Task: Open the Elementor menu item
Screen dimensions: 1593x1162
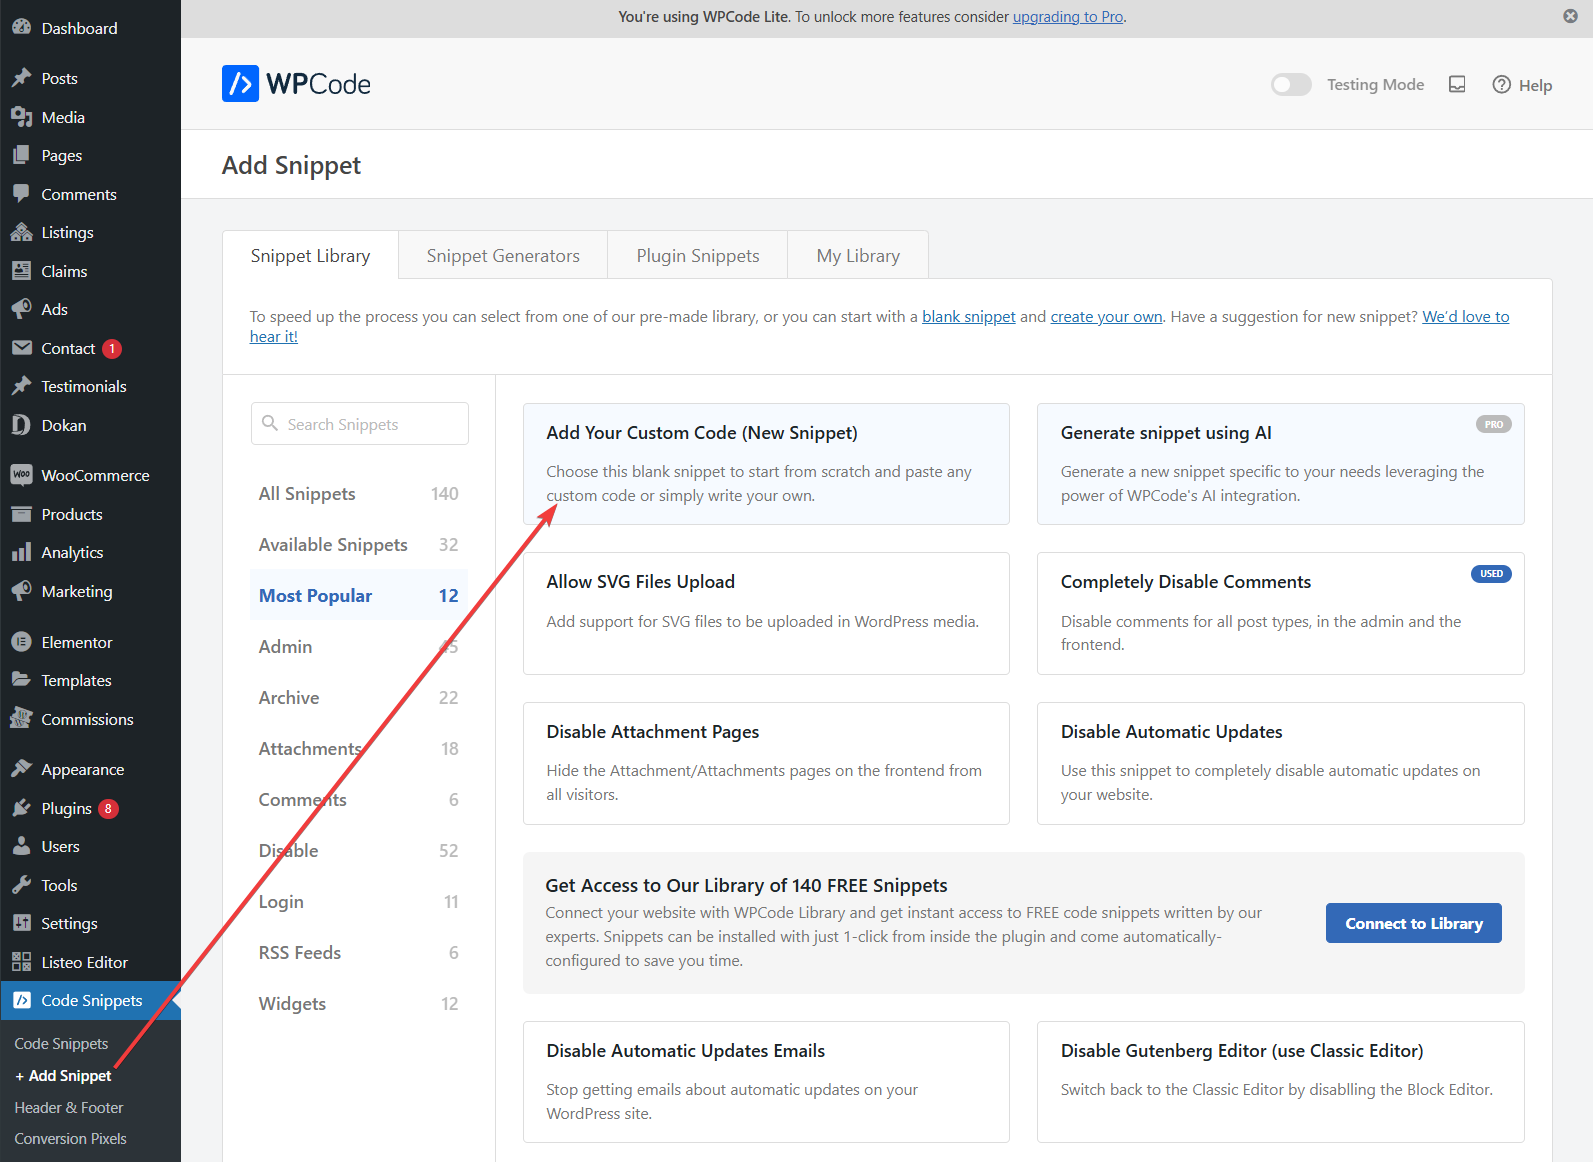Action: pyautogui.click(x=76, y=642)
